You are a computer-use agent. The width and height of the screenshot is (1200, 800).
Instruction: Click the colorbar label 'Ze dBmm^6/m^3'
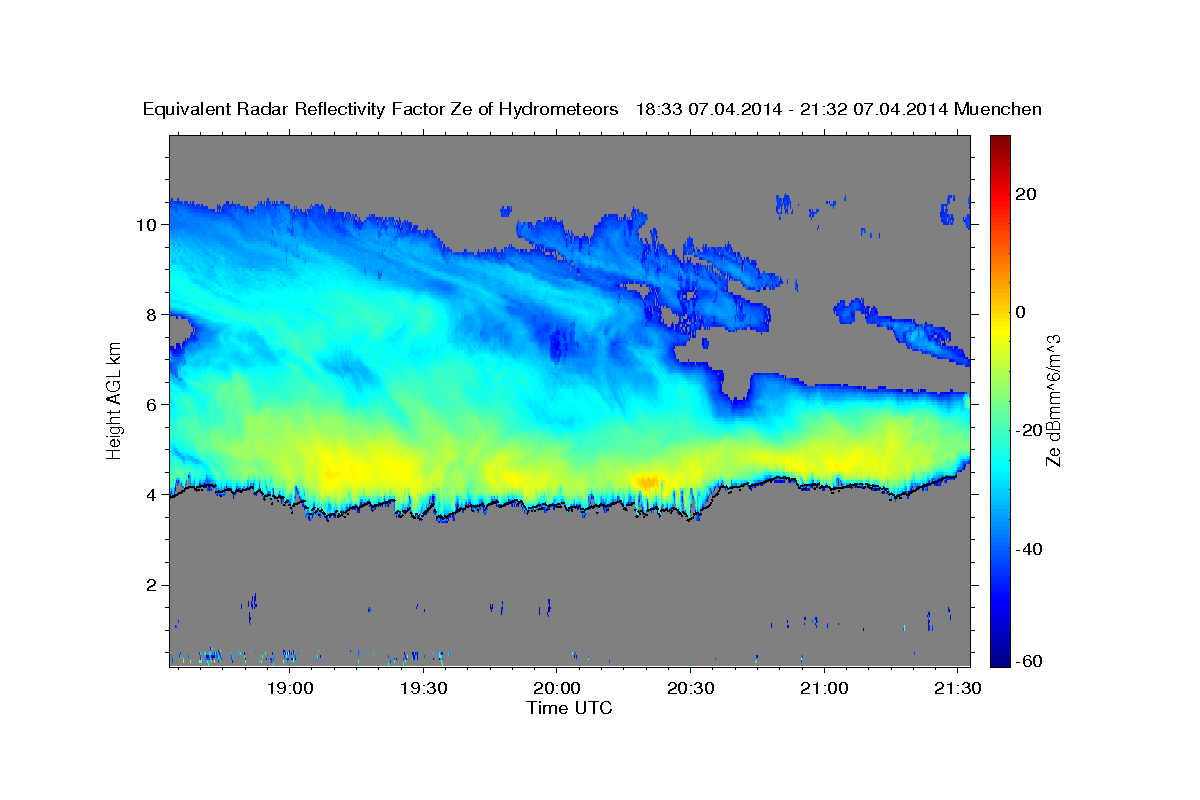1054,400
